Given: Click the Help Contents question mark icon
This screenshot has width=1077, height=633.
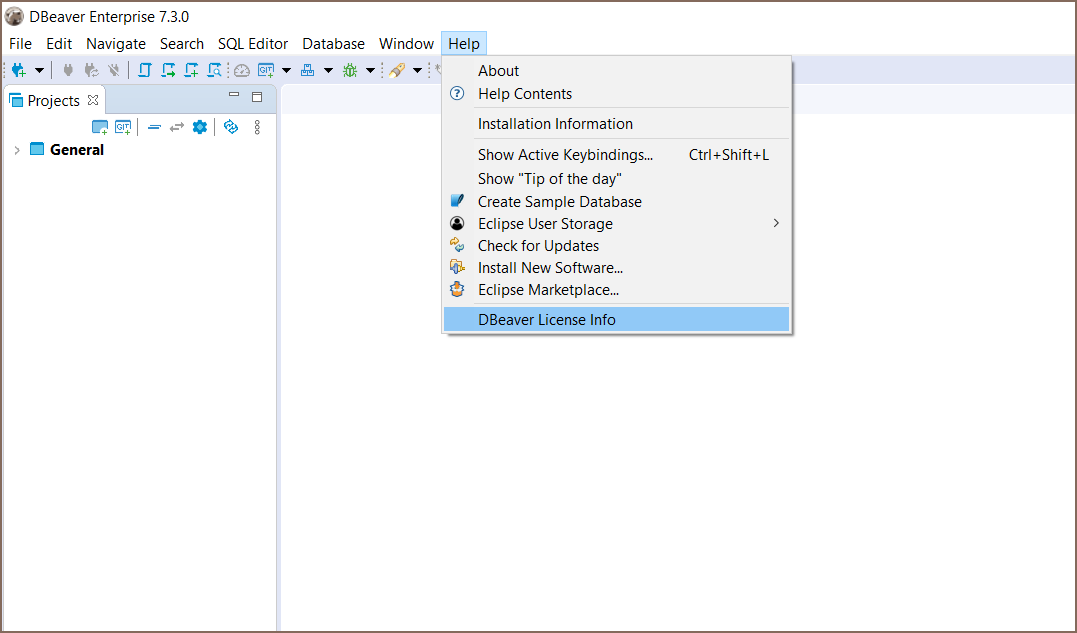Looking at the screenshot, I should tap(457, 93).
